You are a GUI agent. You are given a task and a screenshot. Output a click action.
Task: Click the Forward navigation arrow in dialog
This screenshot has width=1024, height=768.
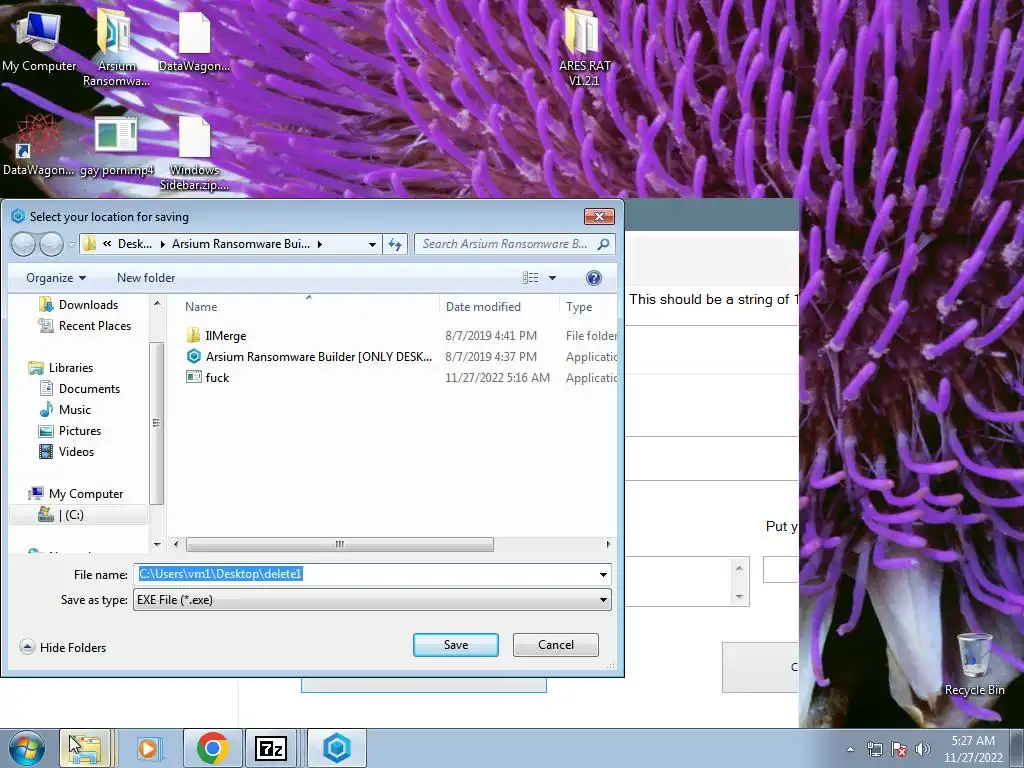52,244
